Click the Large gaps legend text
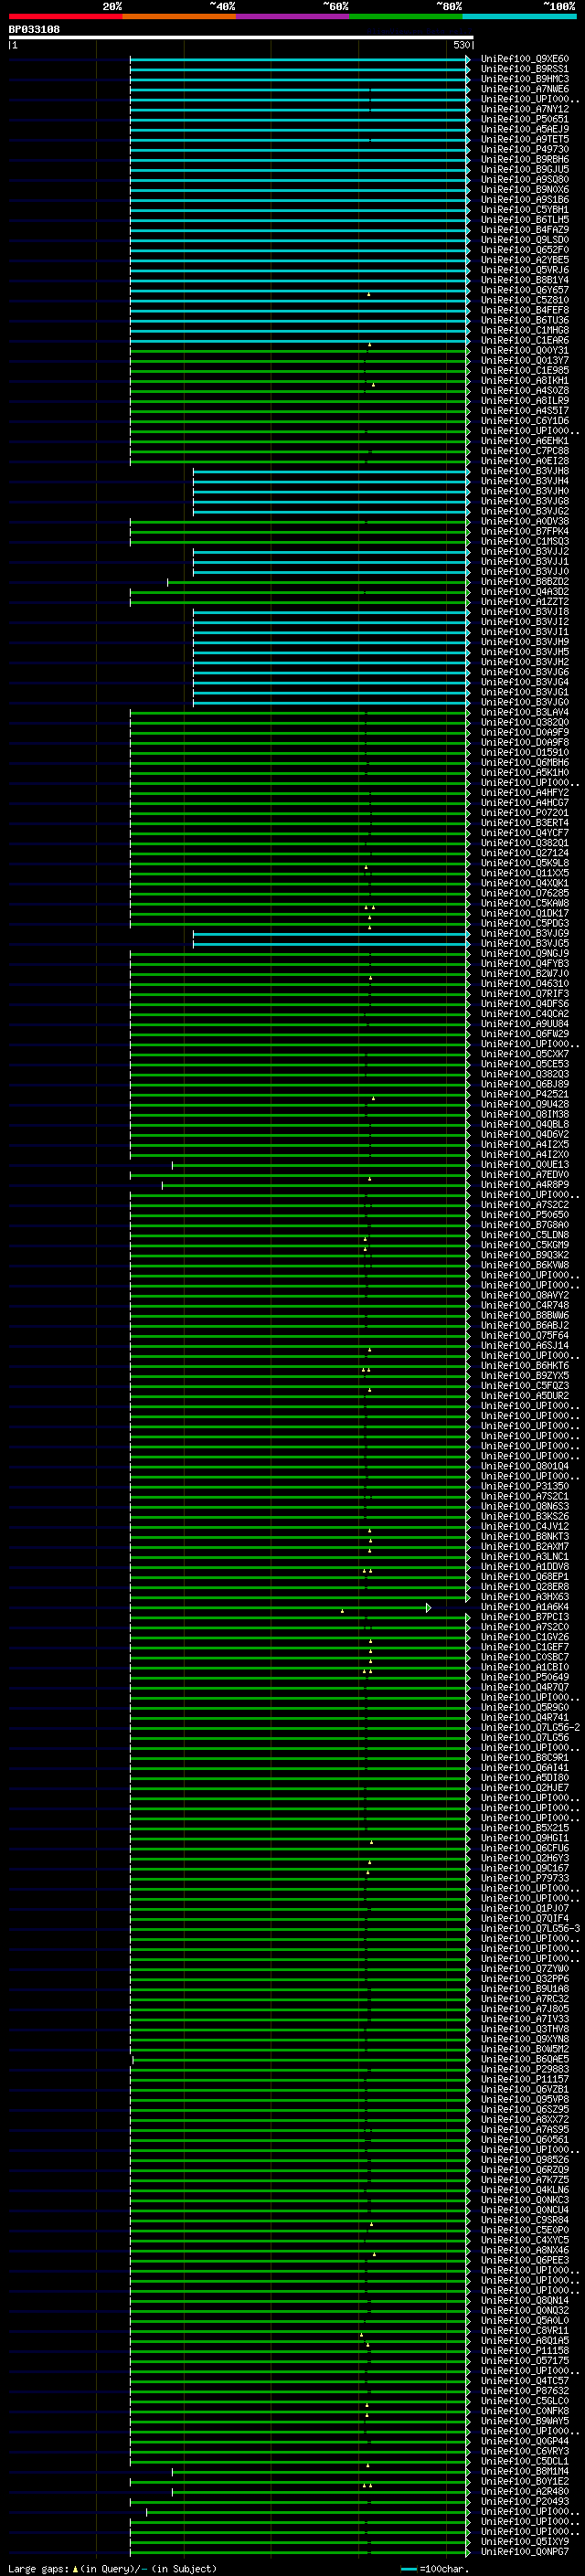 [112, 2568]
